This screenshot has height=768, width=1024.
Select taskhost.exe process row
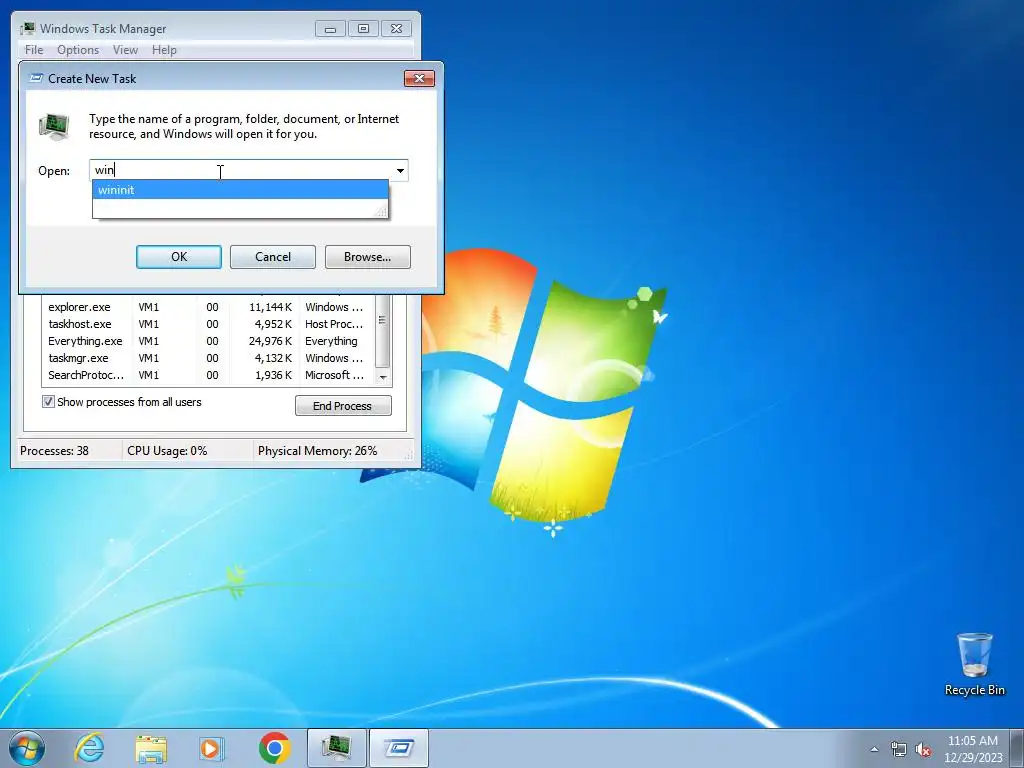208,324
